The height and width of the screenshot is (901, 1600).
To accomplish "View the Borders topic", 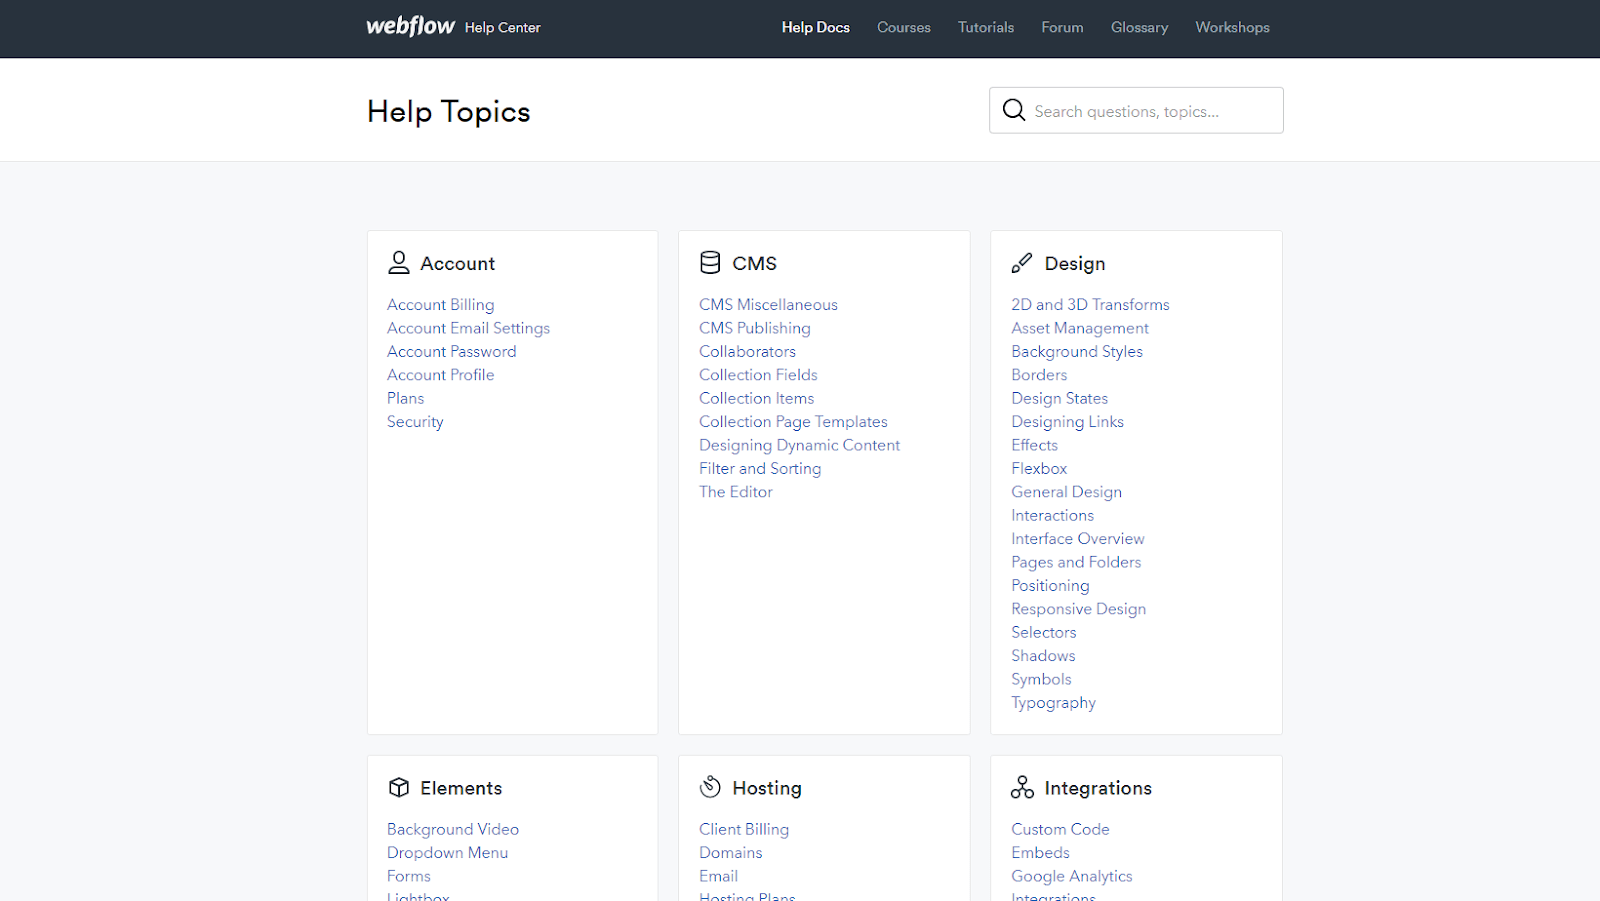I will pos(1039,375).
